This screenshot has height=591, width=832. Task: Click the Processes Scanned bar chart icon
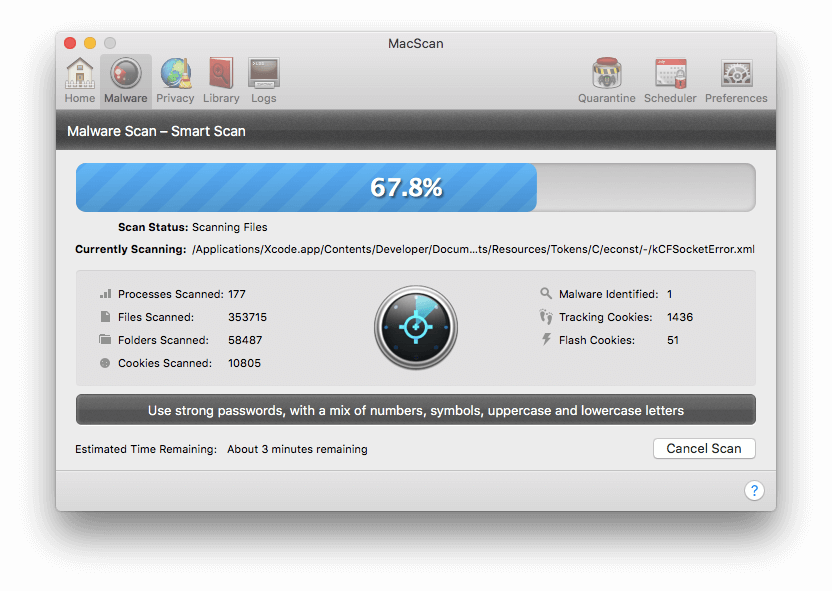(x=106, y=295)
